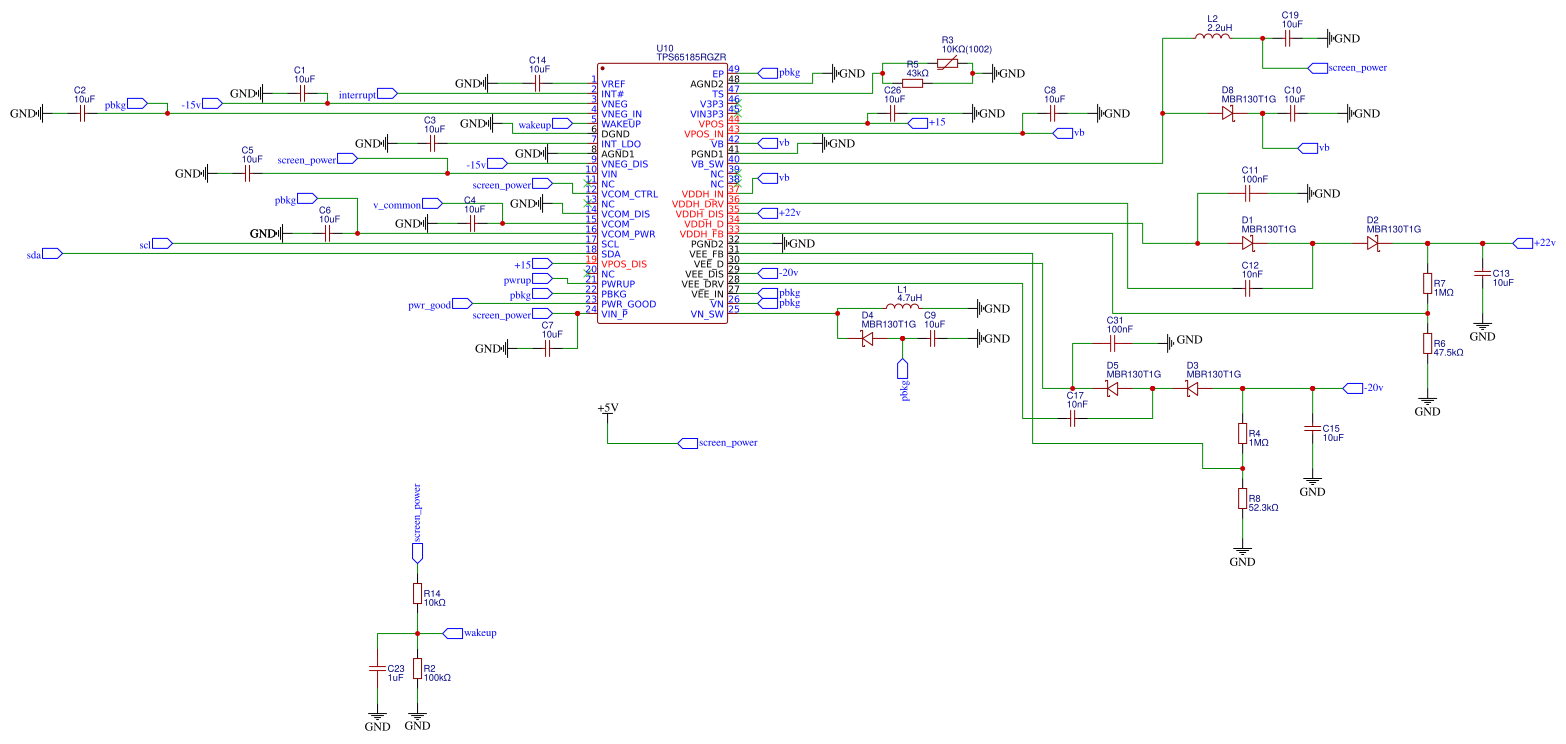Select resistor R8 52.3kΩ symbol

1242,499
